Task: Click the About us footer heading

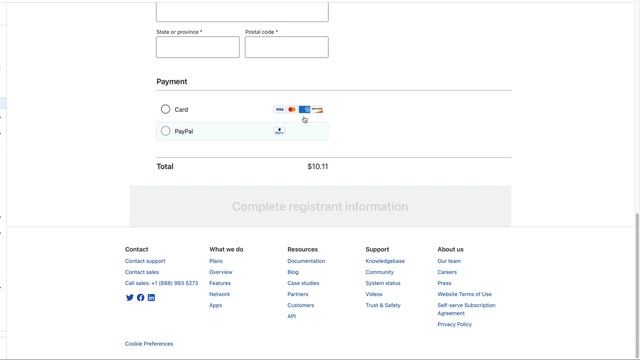Action: (x=450, y=249)
